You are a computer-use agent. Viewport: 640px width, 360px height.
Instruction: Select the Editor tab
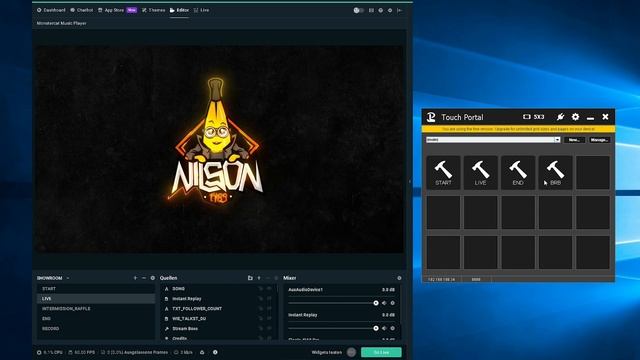tap(179, 10)
